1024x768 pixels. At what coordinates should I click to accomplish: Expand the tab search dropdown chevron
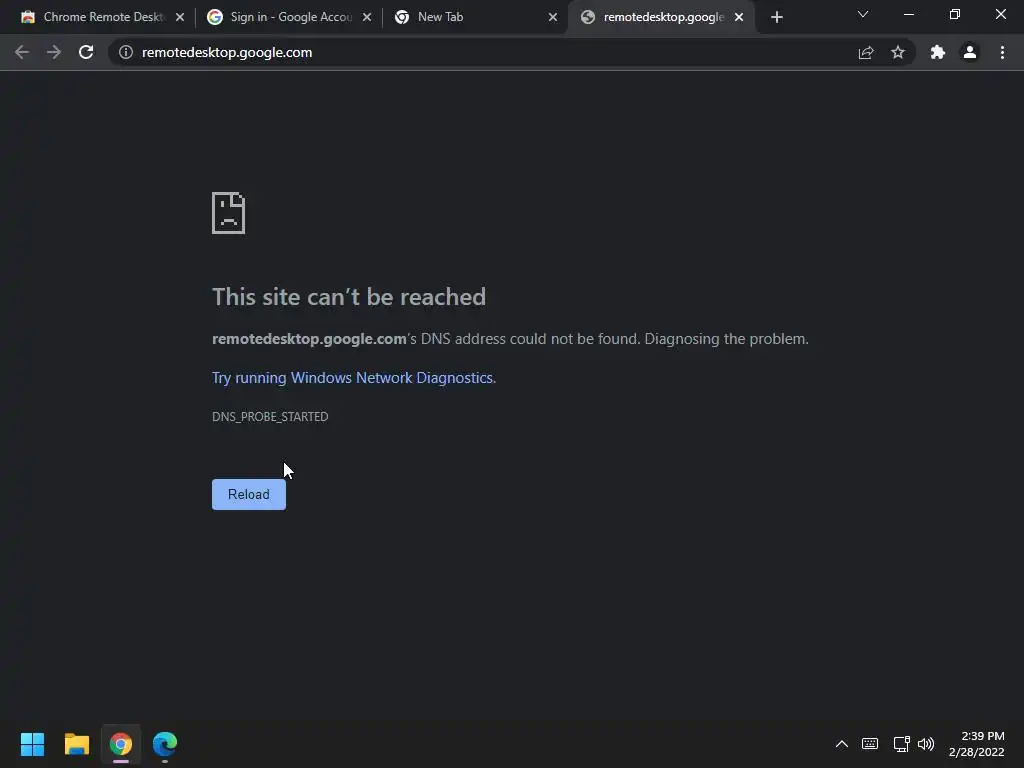click(863, 14)
